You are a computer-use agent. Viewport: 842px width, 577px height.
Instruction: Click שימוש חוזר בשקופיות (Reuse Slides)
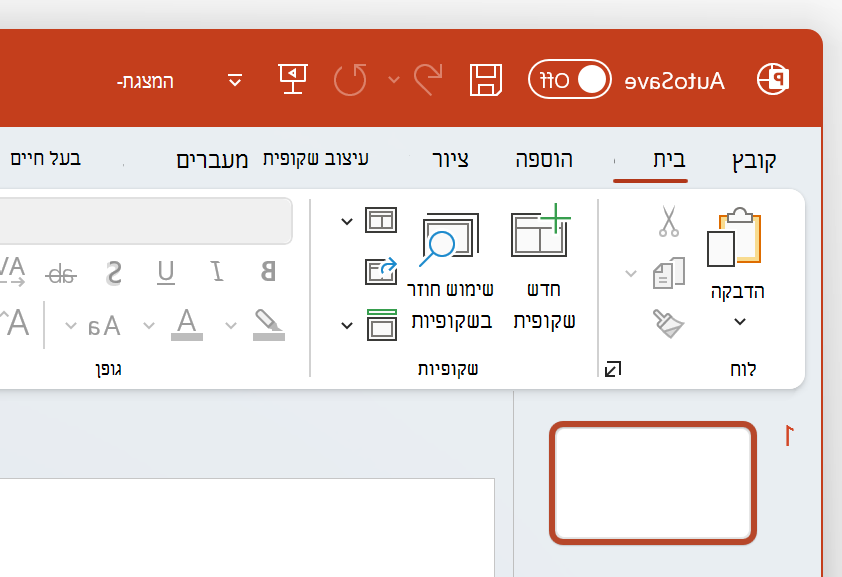point(450,270)
